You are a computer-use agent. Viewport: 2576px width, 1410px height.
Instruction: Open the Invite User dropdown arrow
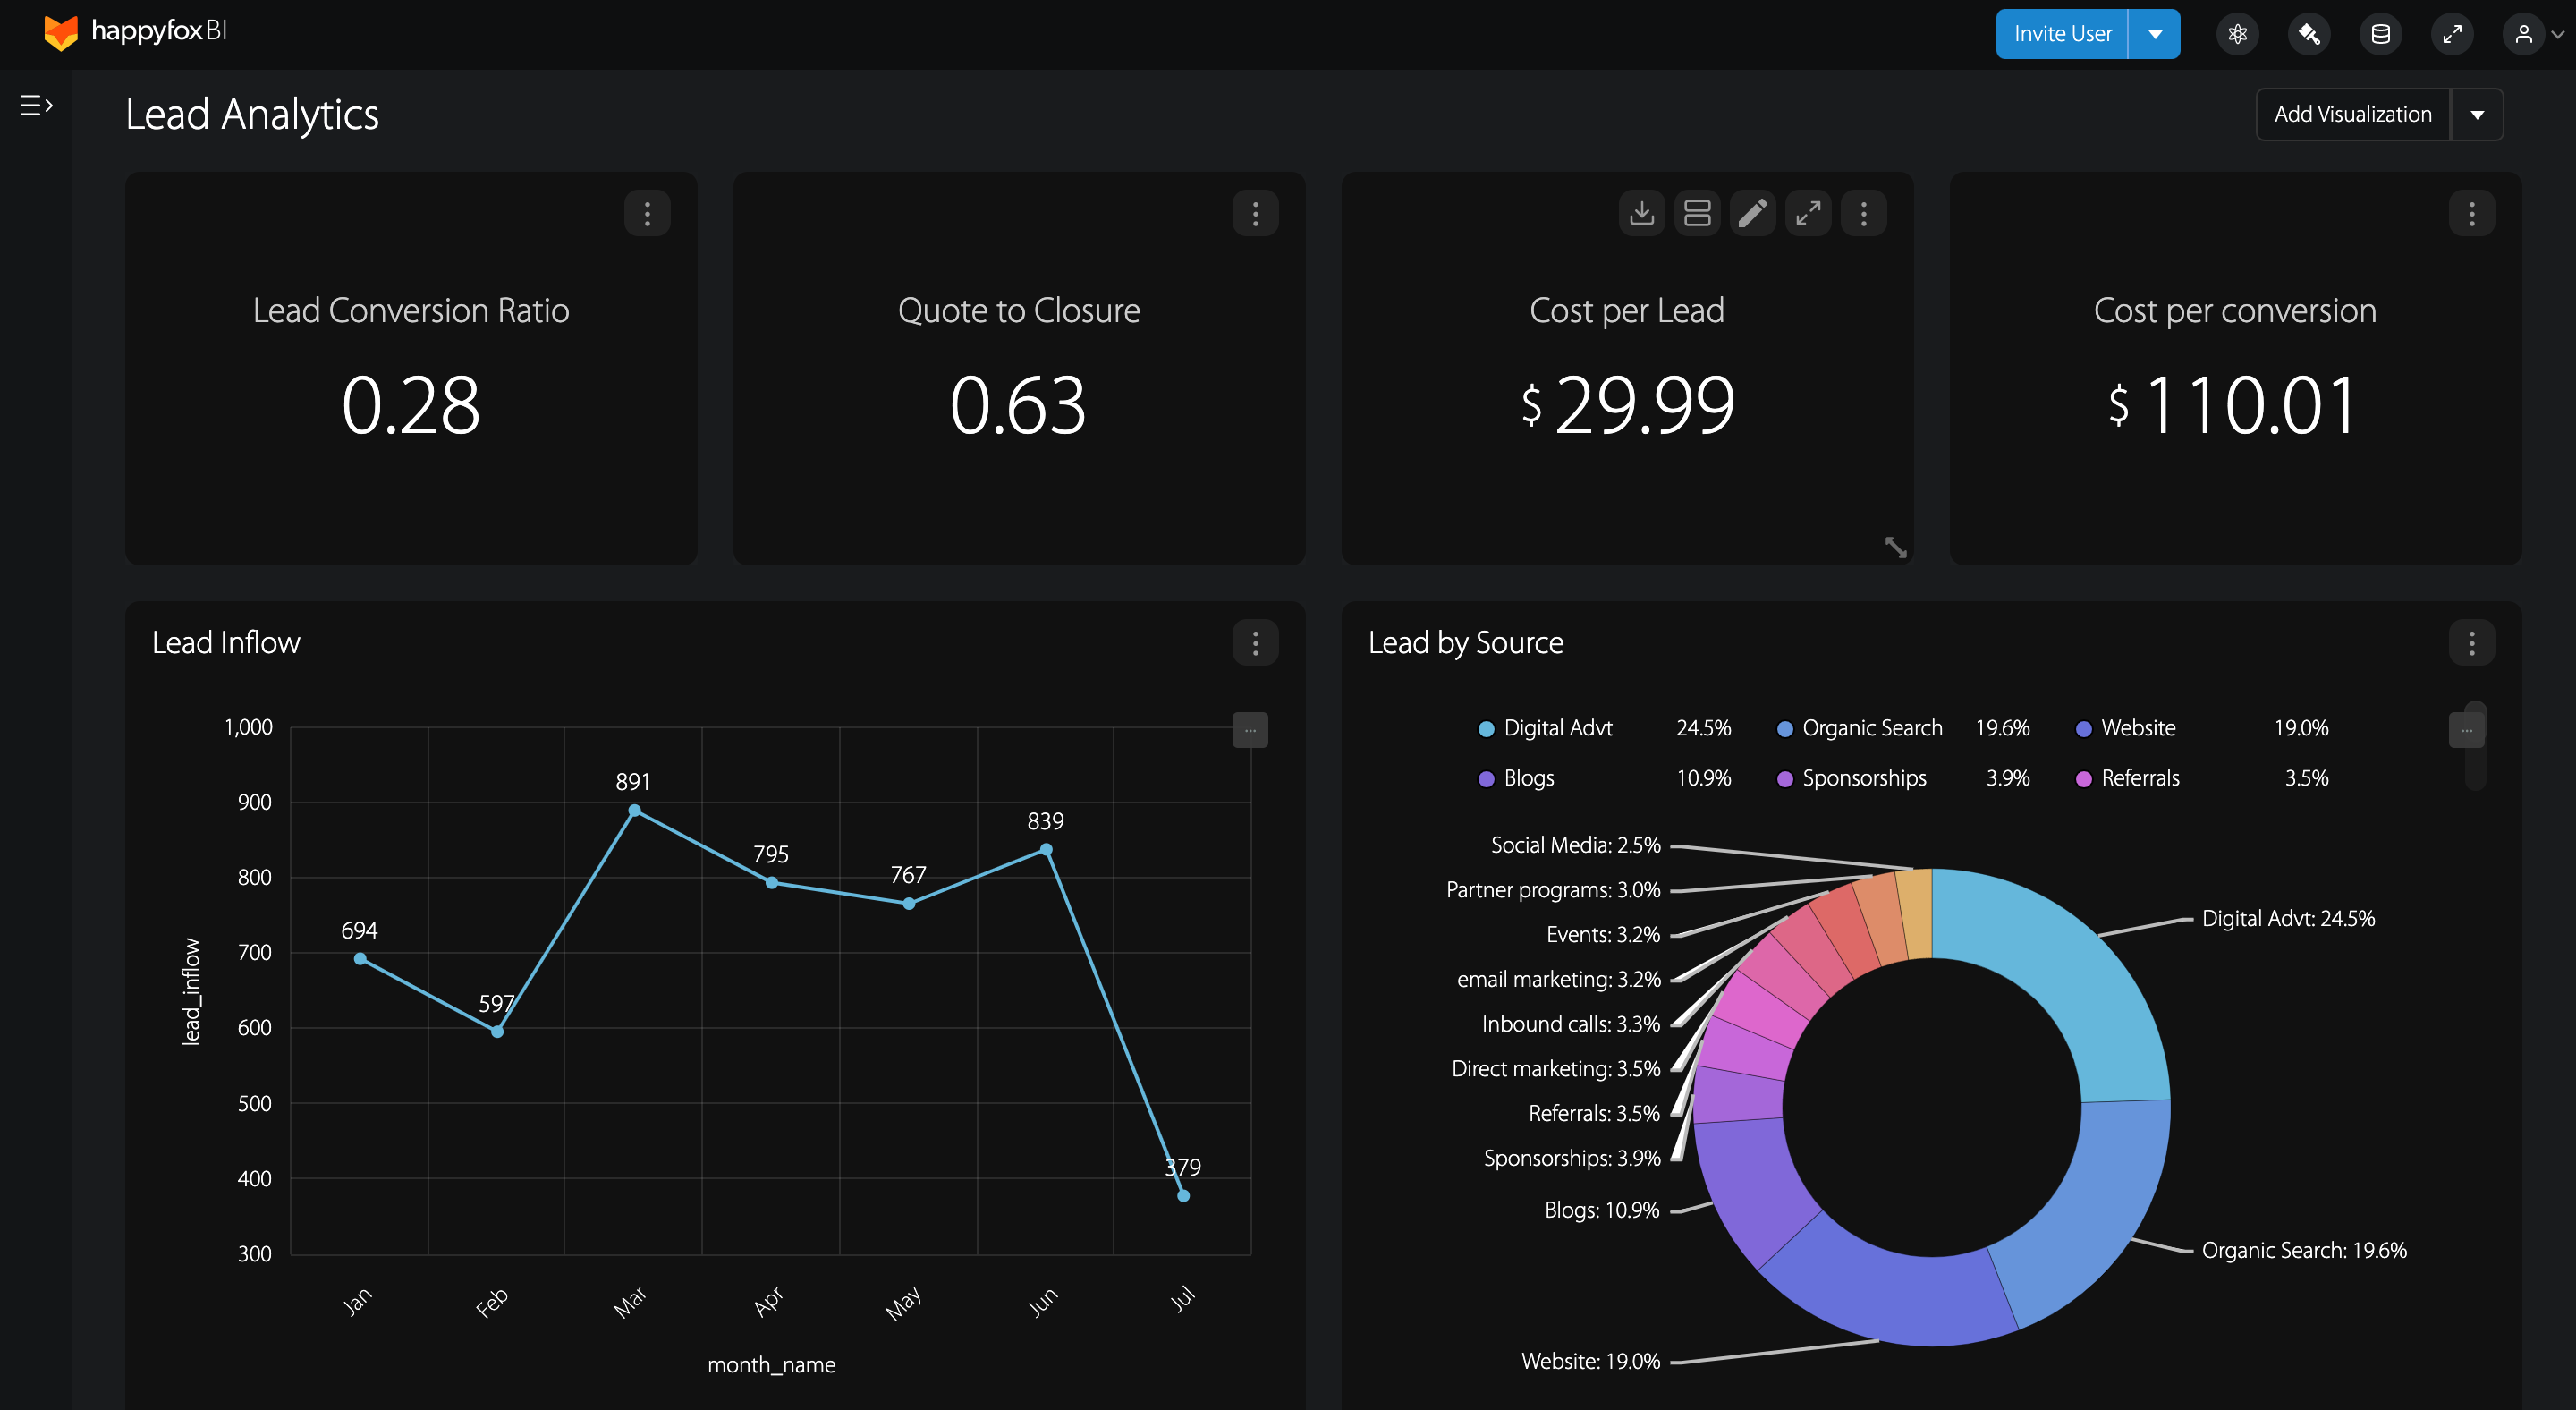[2155, 34]
